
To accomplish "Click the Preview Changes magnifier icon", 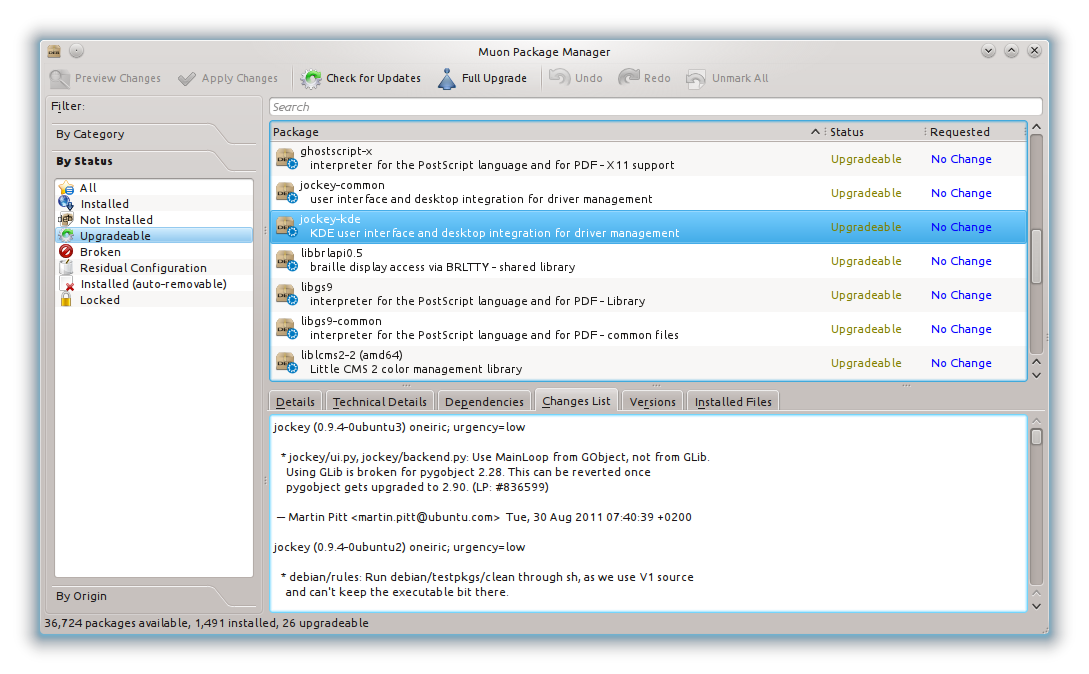I will (60, 79).
